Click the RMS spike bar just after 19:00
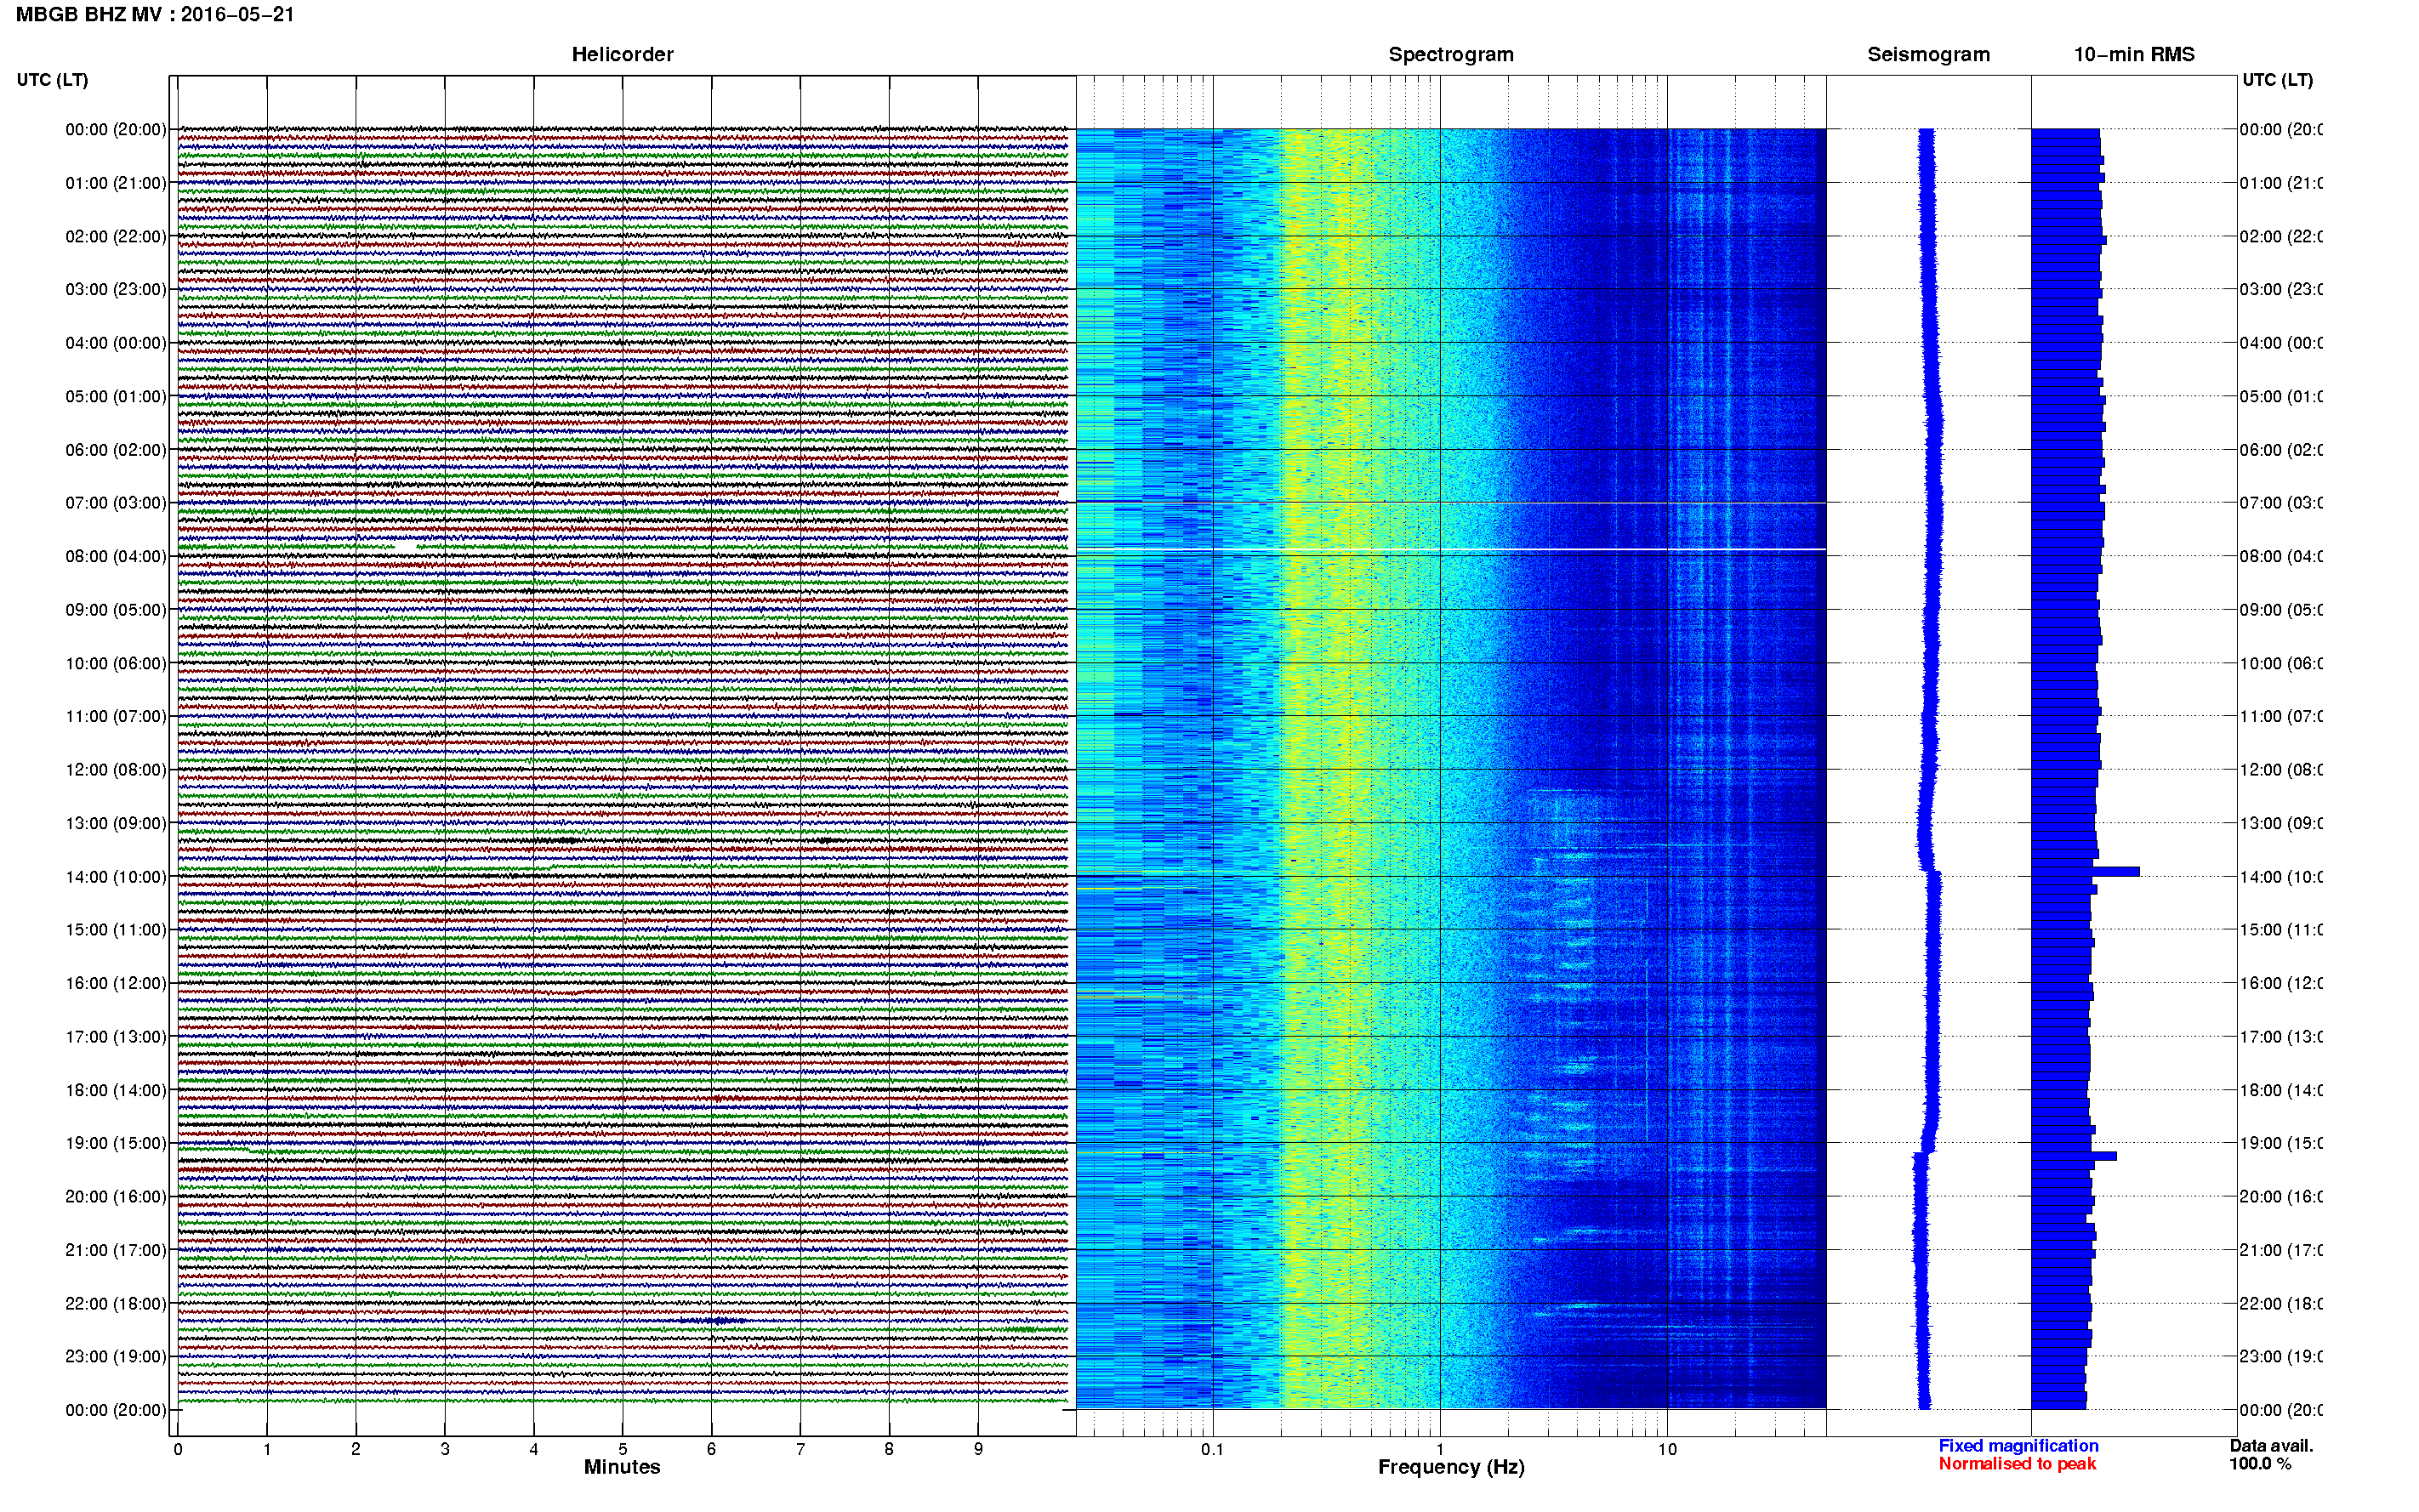 pos(2074,1156)
